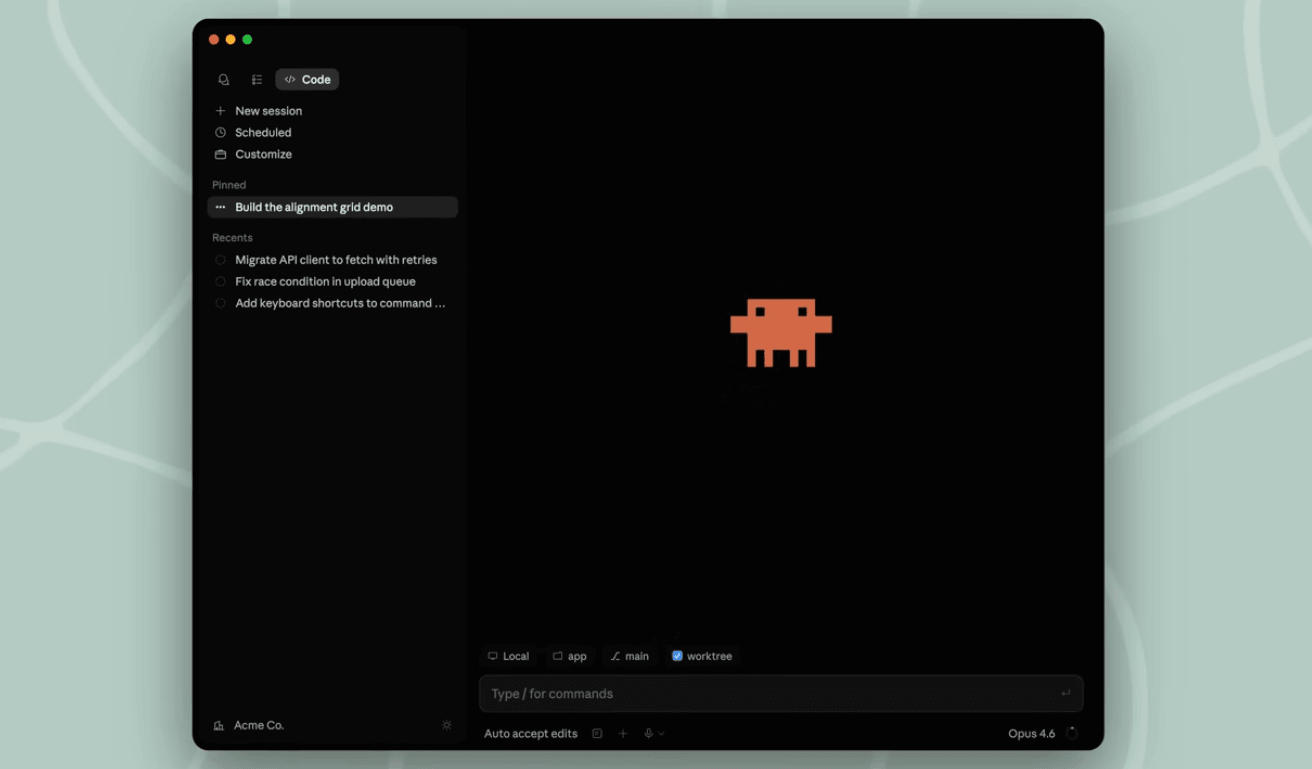The height and width of the screenshot is (769, 1312).
Task: Click the settings gear near Acme Co.
Action: pyautogui.click(x=446, y=725)
